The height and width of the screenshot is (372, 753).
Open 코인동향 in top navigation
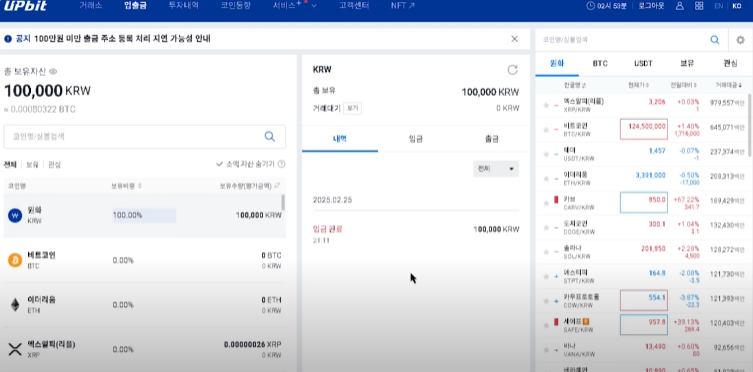click(235, 6)
